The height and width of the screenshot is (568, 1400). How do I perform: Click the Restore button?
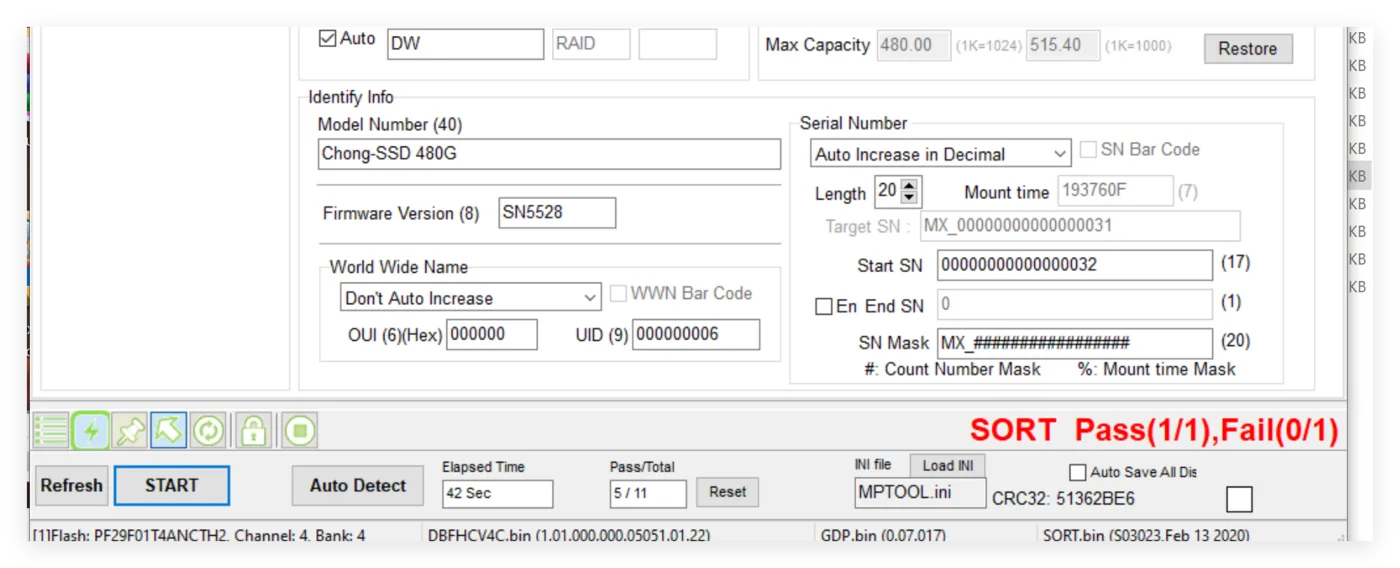(1247, 48)
